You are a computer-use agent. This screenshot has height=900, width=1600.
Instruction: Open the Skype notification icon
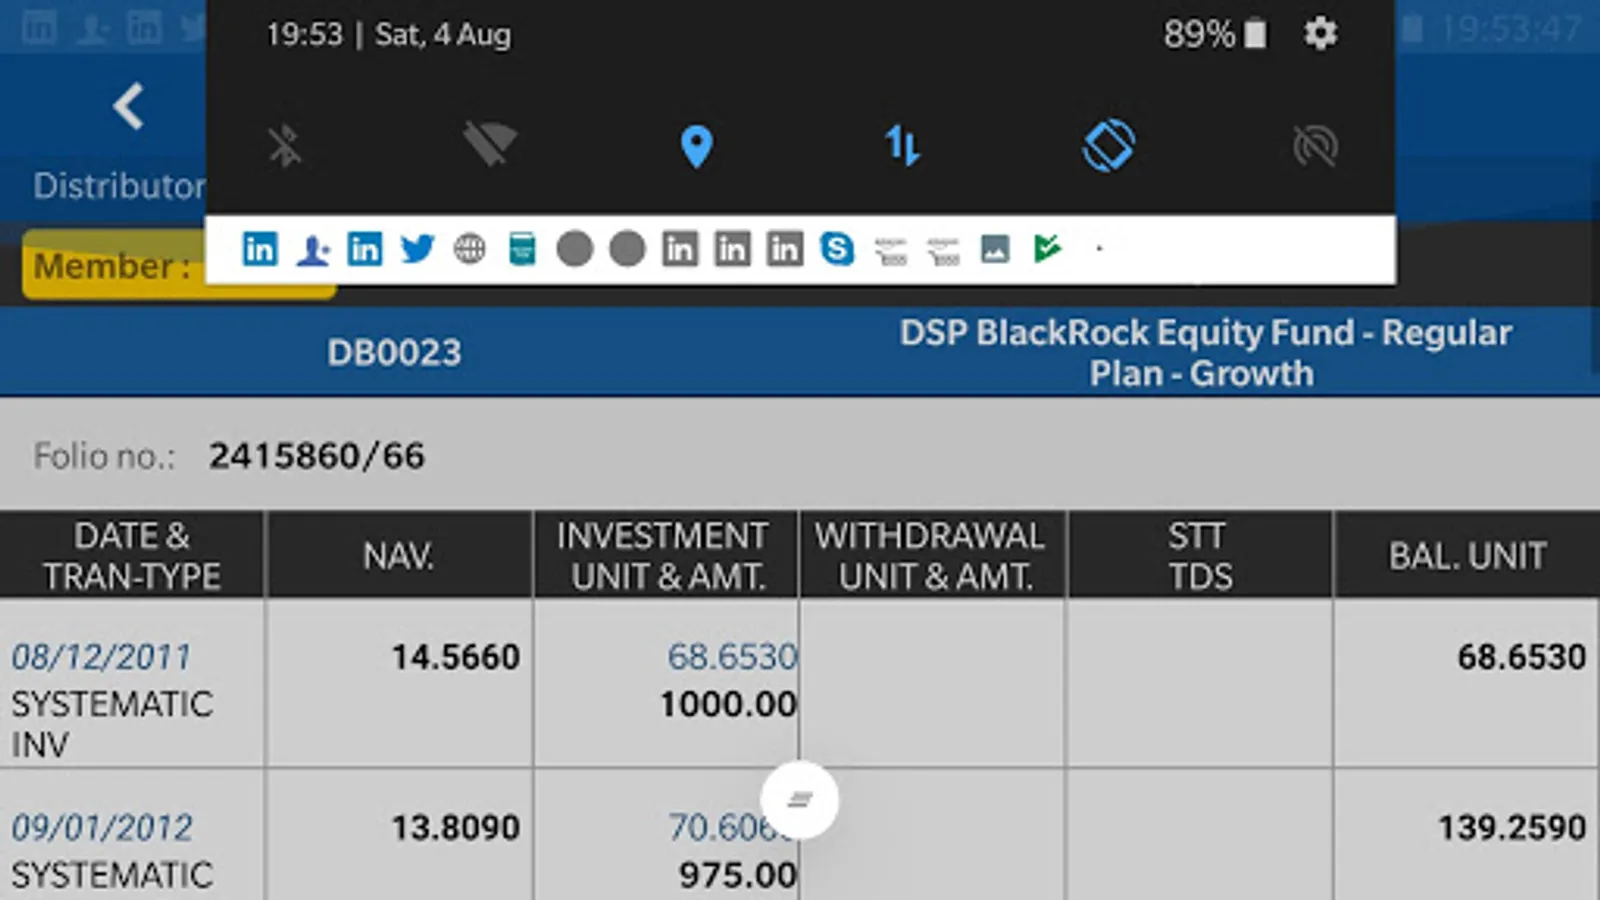(837, 248)
